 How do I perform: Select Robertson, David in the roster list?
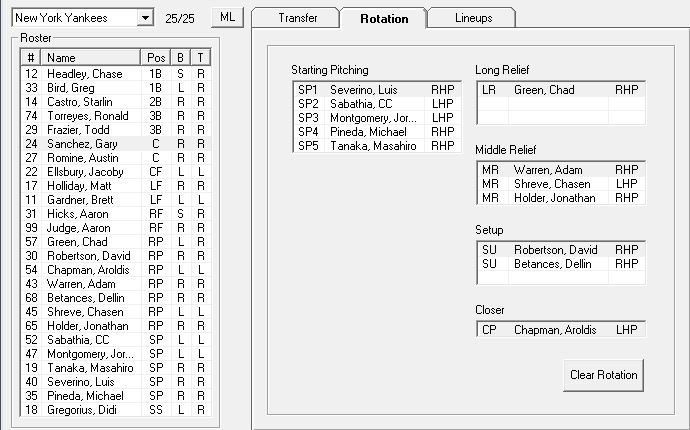pos(116,256)
